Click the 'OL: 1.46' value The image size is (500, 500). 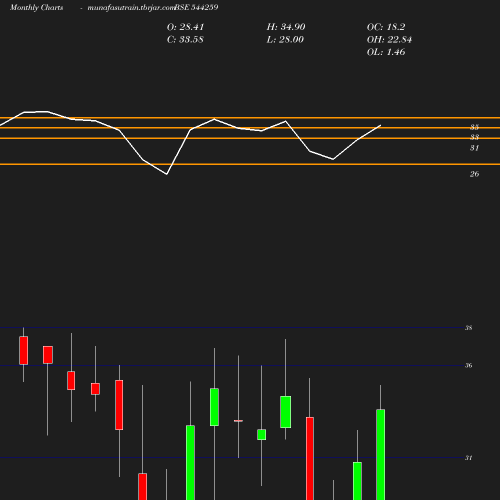[386, 52]
